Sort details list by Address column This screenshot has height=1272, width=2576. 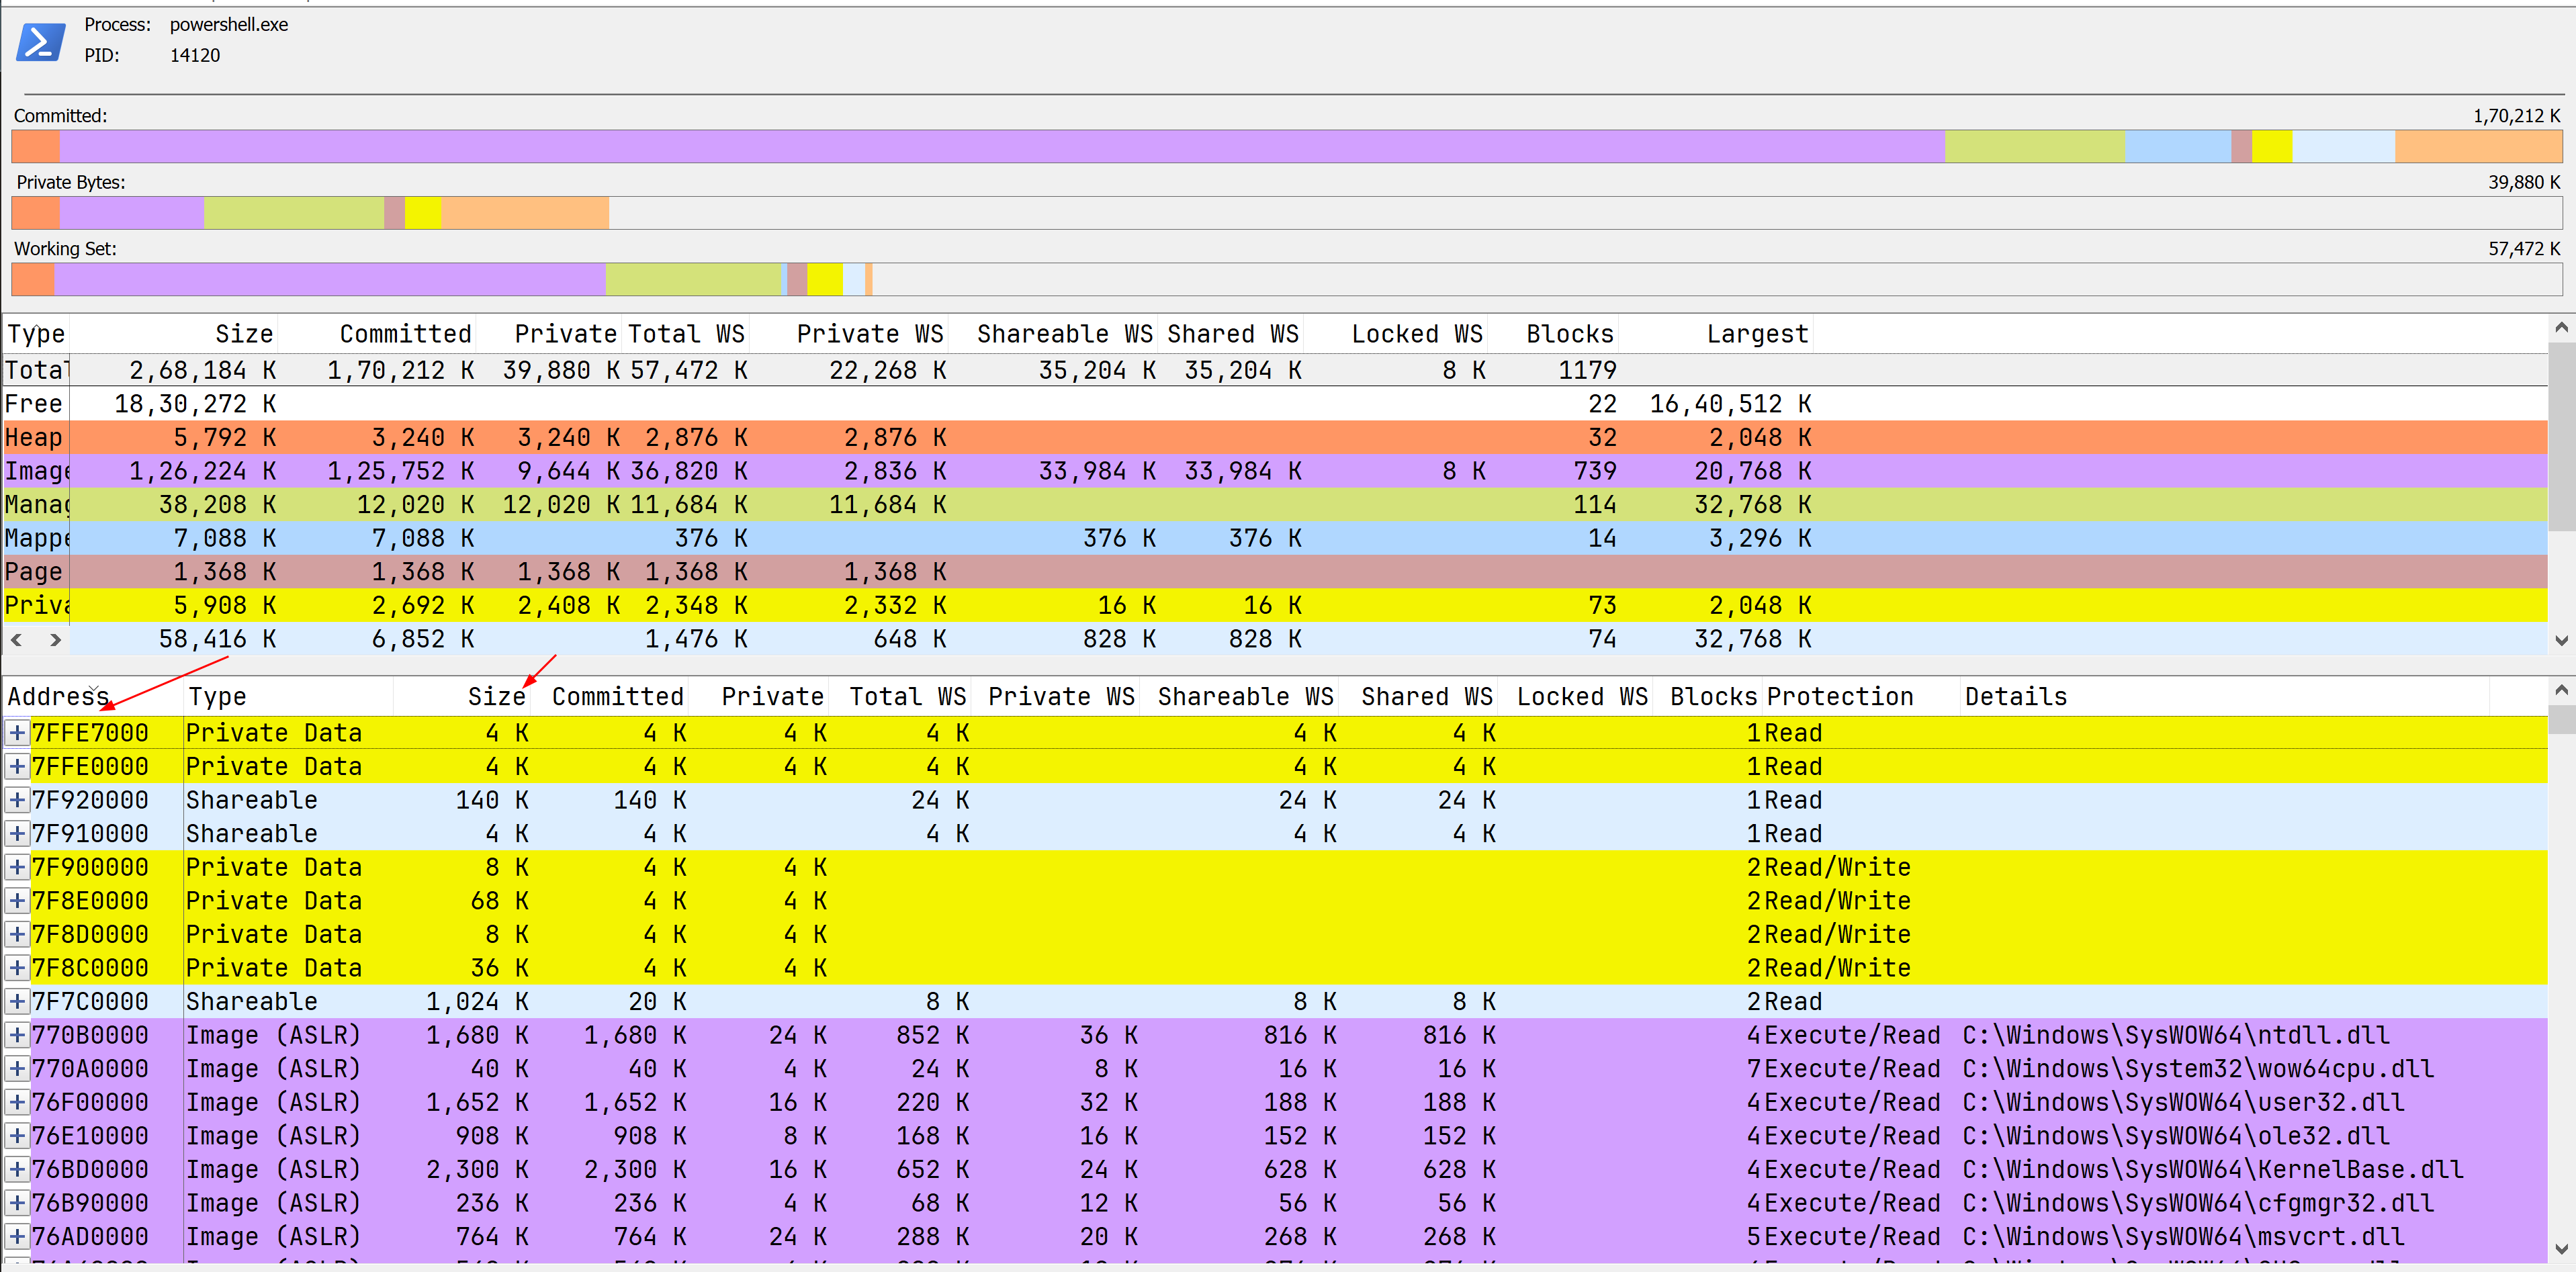coord(58,697)
